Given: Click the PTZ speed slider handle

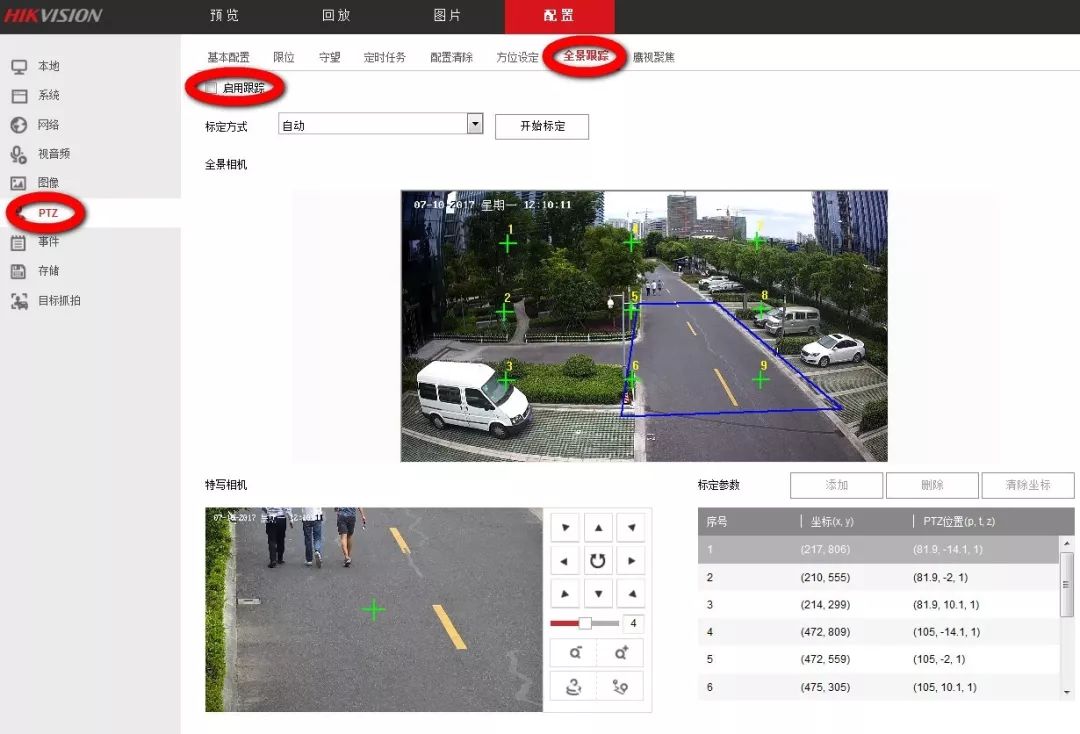Looking at the screenshot, I should (585, 623).
